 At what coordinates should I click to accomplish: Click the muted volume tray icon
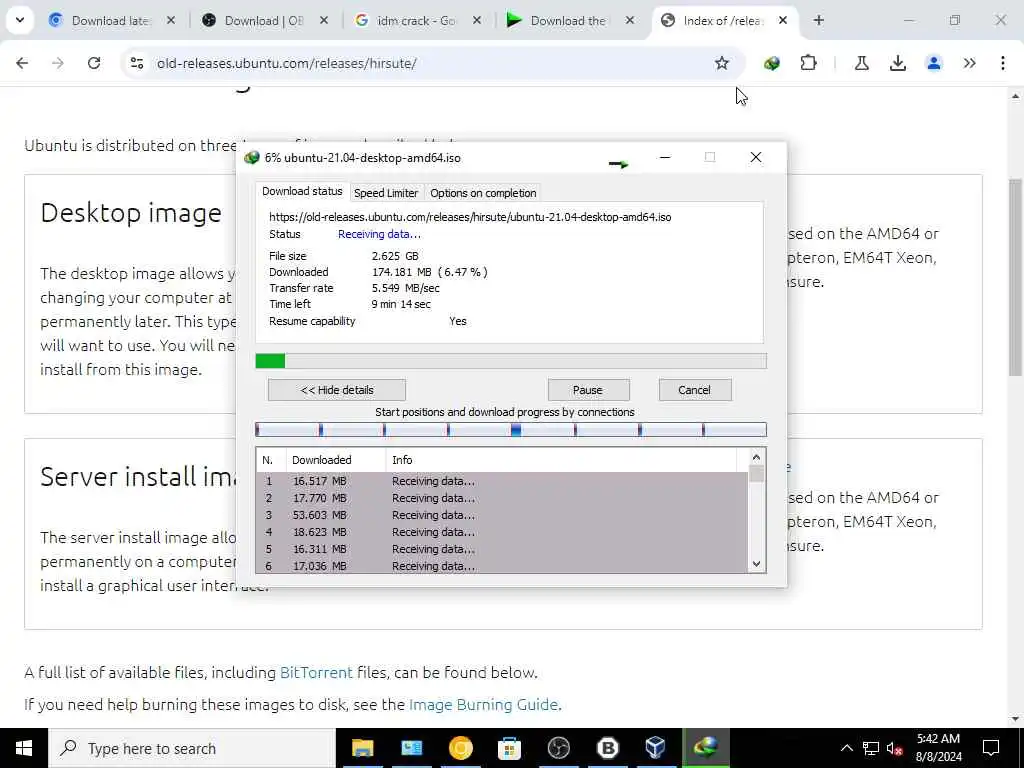(895, 748)
